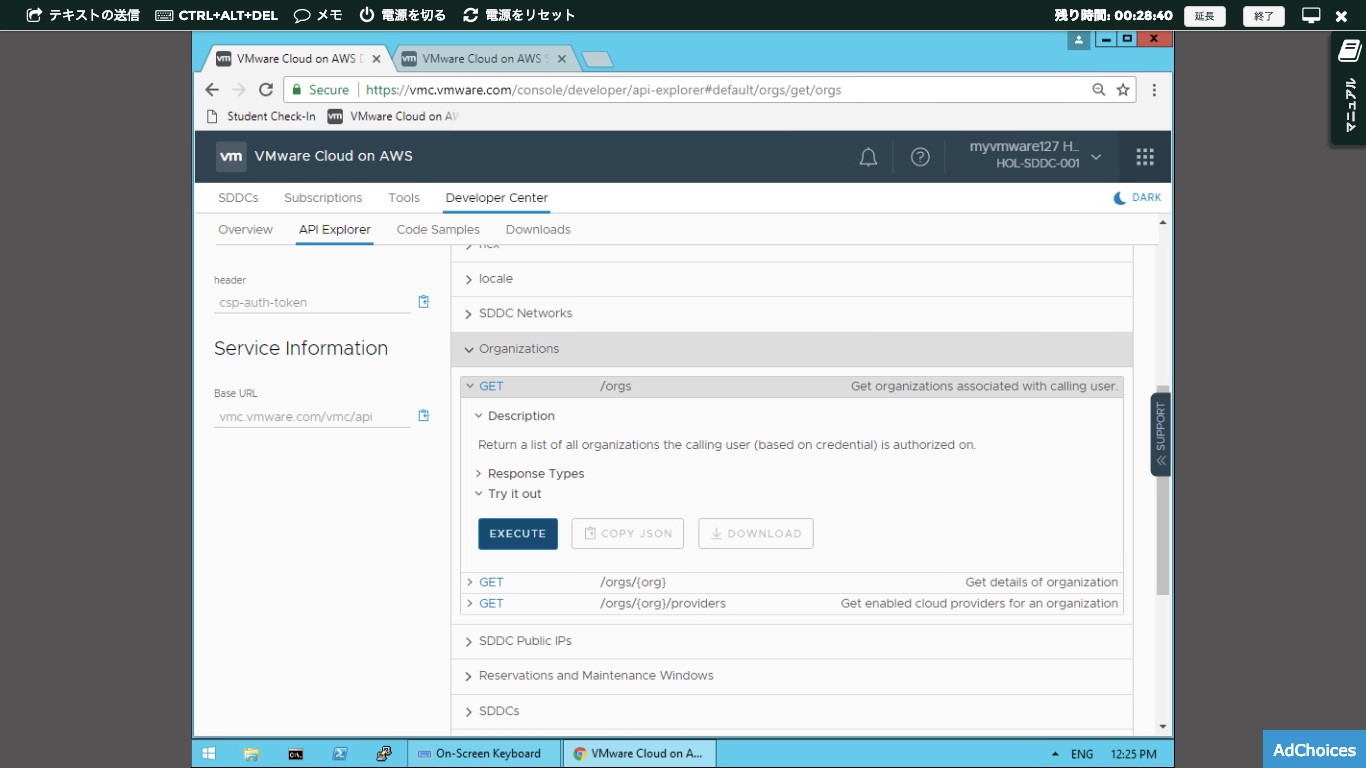
Task: Toggle the DARK theme switch
Action: coord(1138,198)
